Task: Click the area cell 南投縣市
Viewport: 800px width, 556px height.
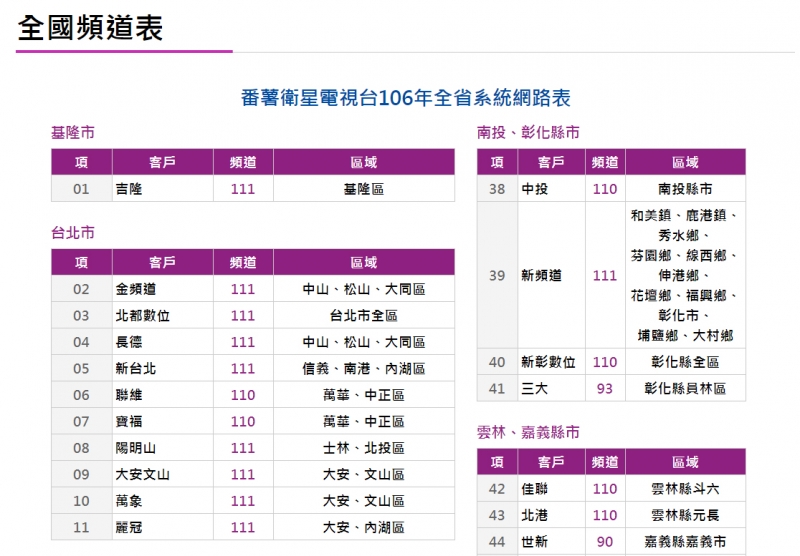Action: (x=685, y=189)
